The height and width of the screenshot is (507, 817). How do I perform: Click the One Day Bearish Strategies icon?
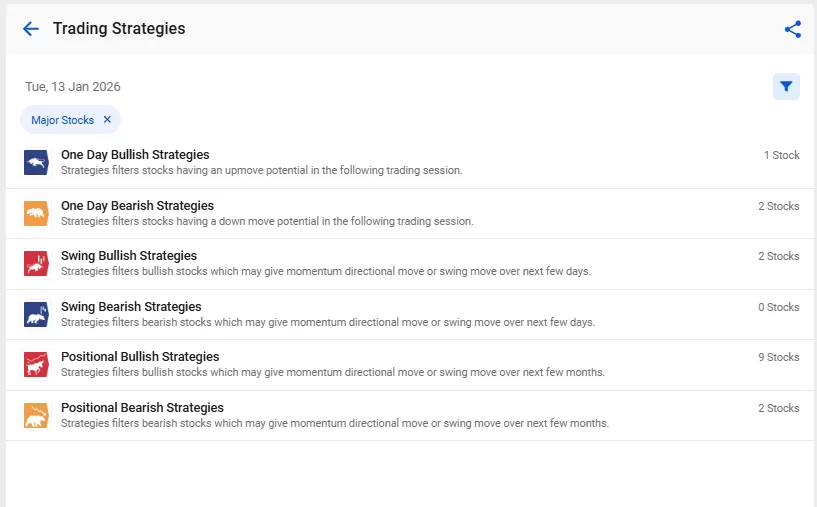point(36,213)
